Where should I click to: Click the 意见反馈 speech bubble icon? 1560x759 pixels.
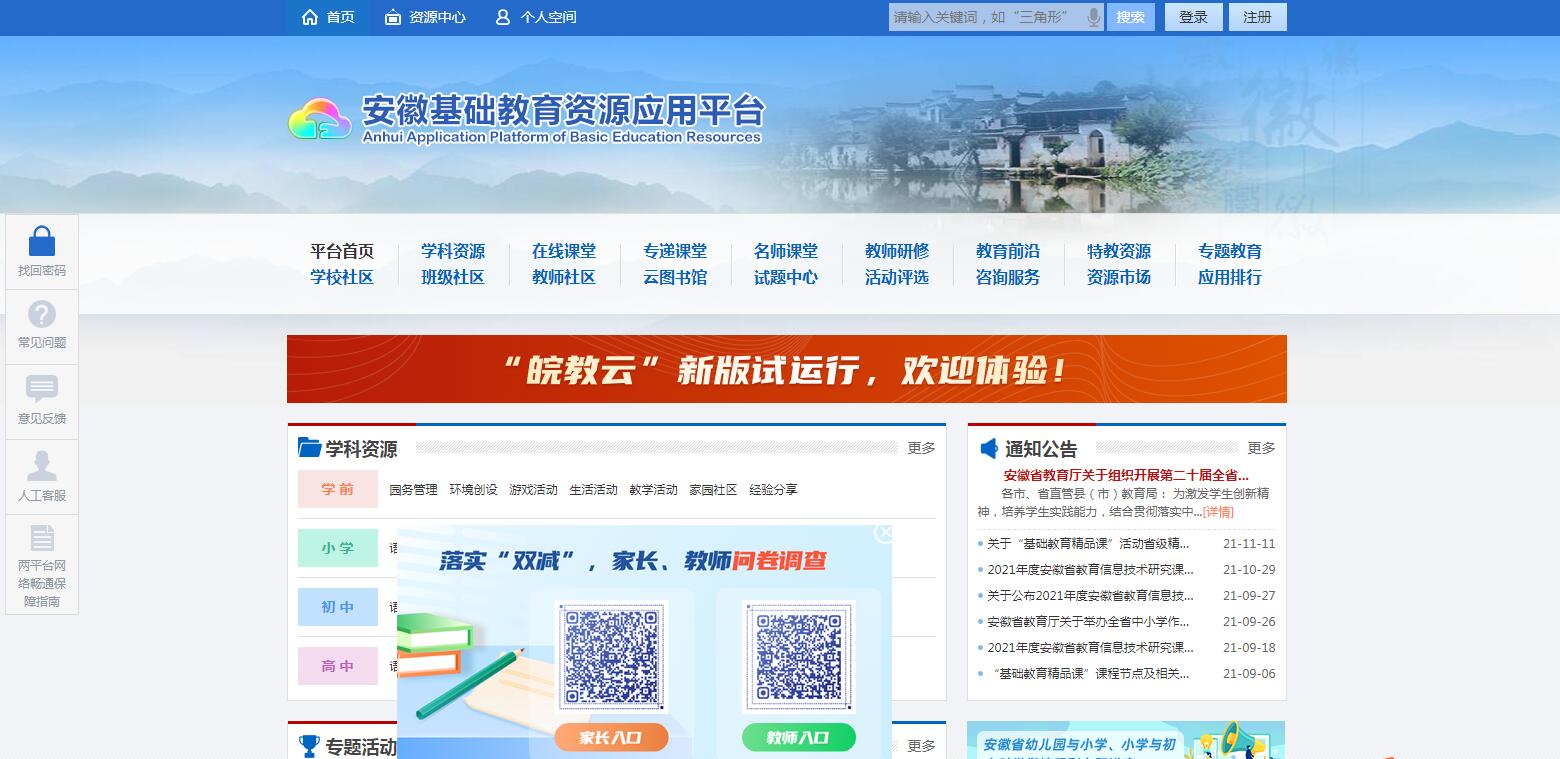point(42,389)
